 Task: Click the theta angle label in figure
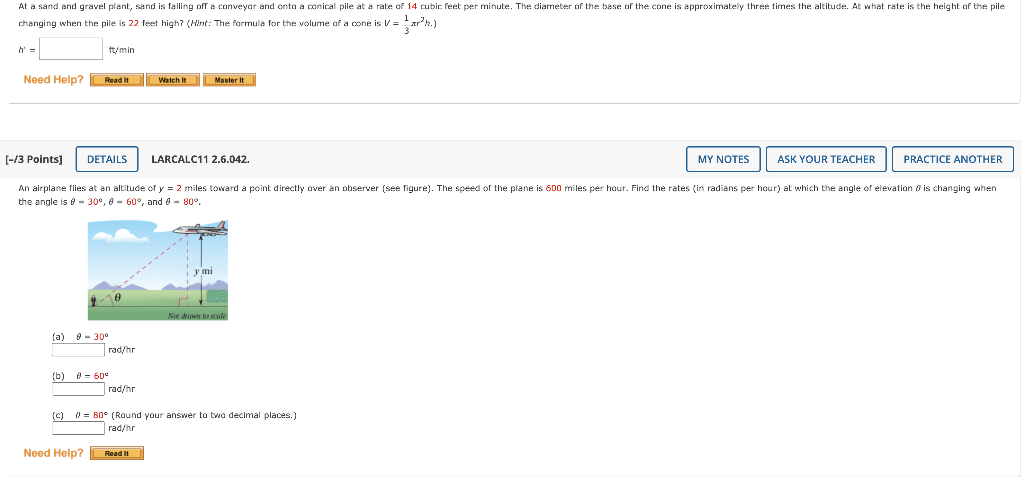[118, 298]
